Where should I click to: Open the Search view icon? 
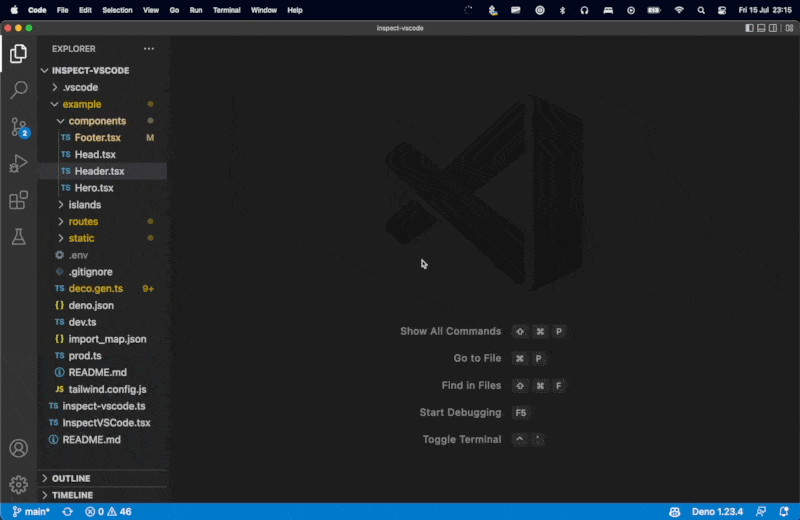(x=18, y=90)
